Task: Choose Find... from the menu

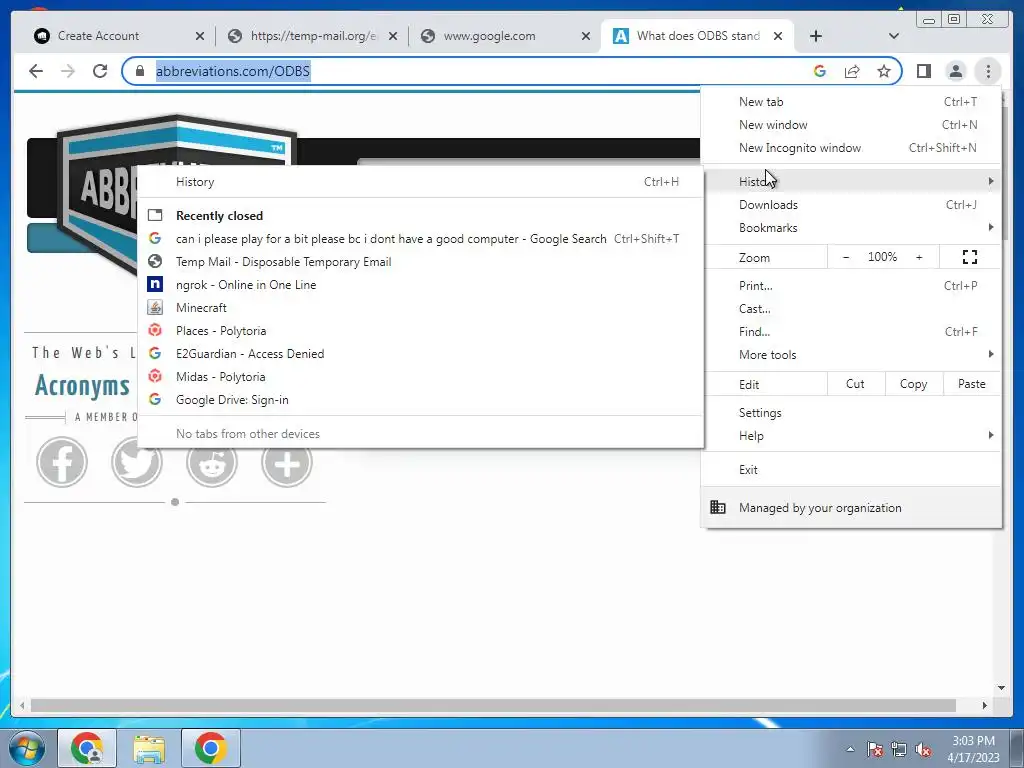Action: [851, 332]
